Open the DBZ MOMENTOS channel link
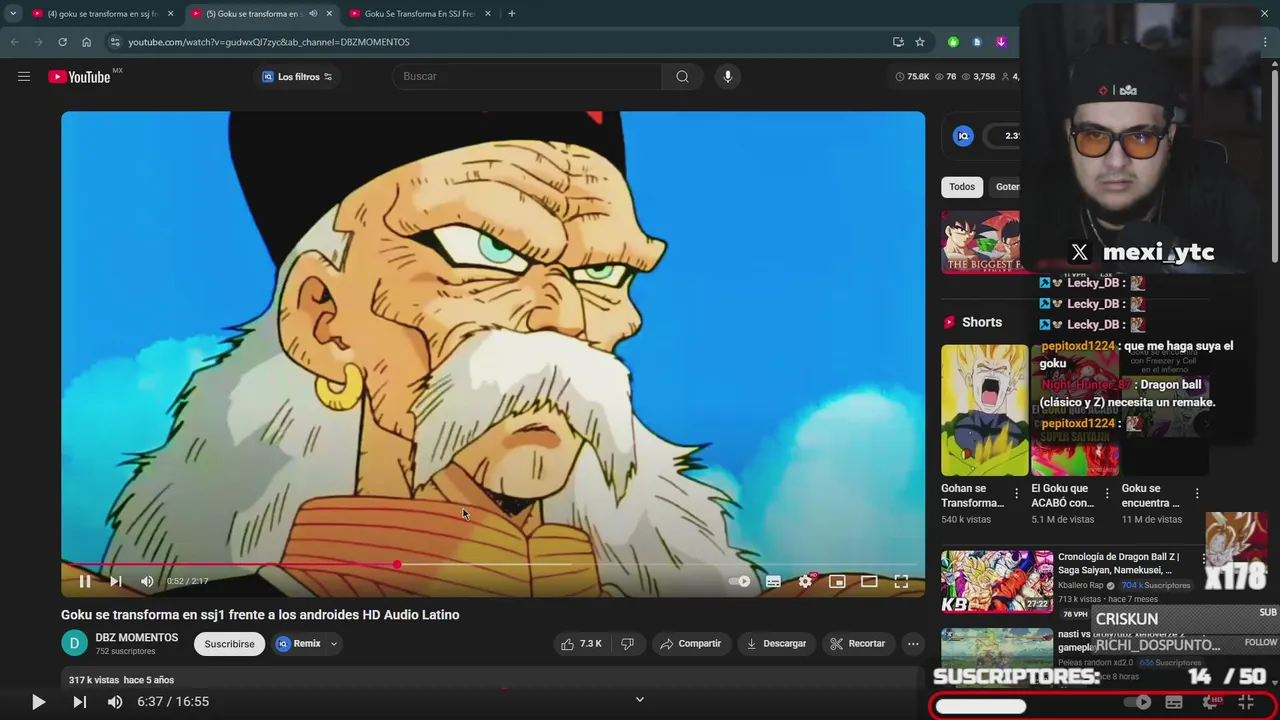 pyautogui.click(x=137, y=638)
